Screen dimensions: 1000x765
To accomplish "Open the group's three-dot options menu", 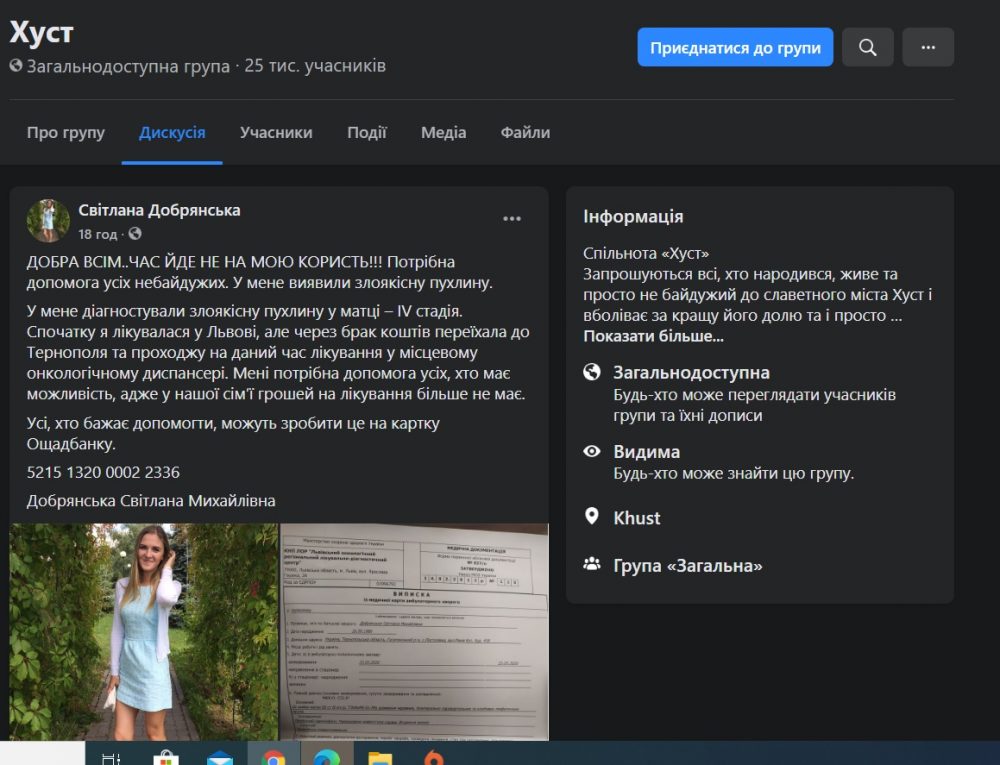I will click(927, 47).
